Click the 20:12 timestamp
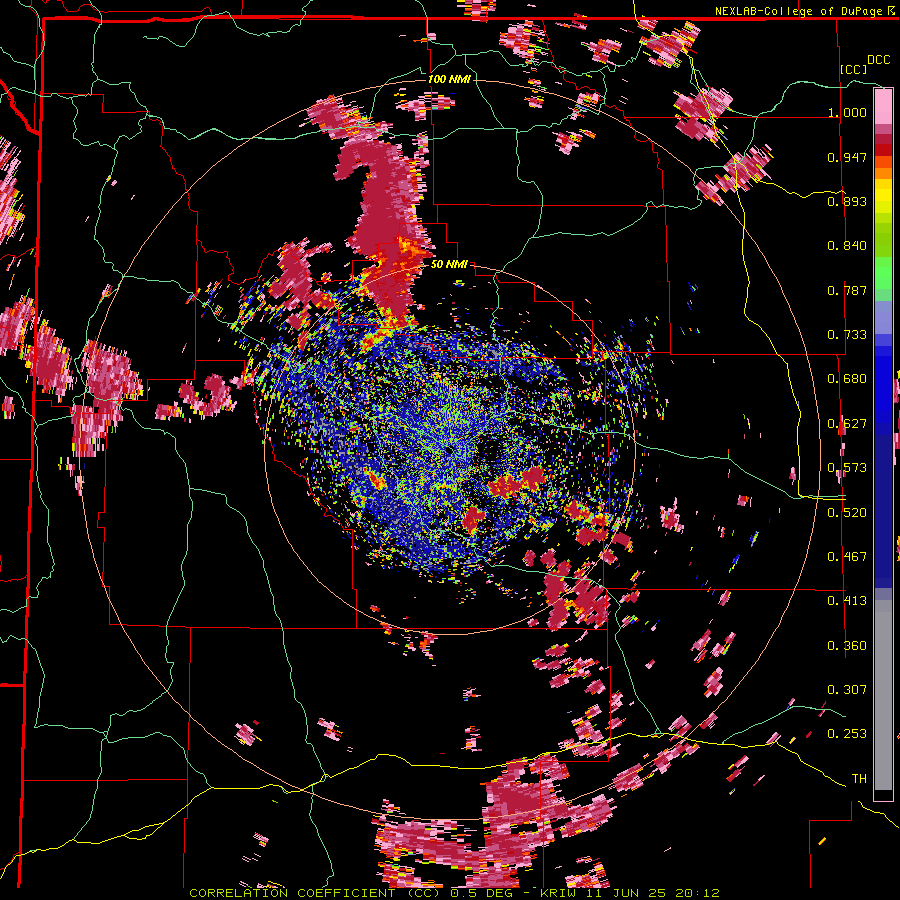900x900 pixels. 699,893
